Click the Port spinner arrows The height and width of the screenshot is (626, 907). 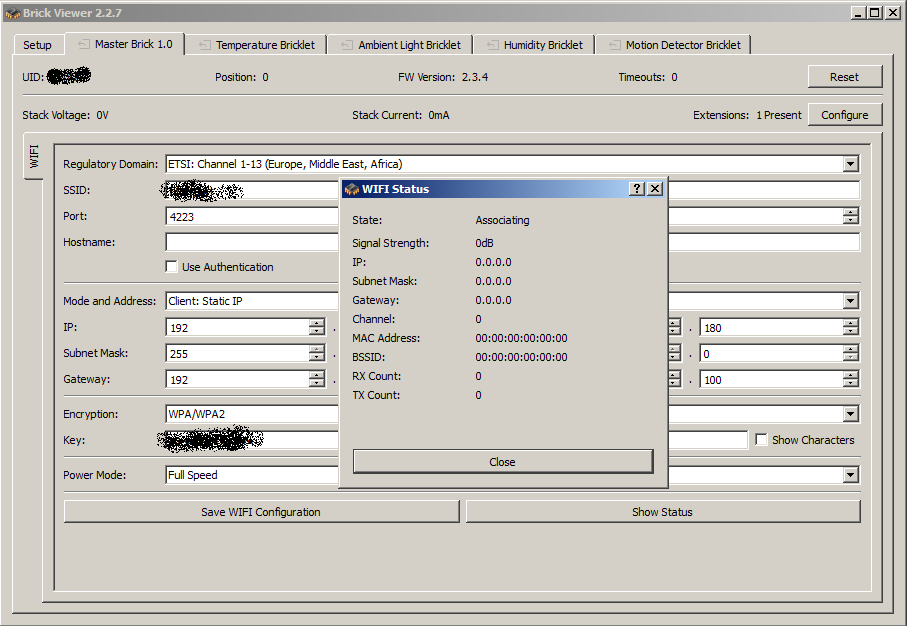(850, 216)
